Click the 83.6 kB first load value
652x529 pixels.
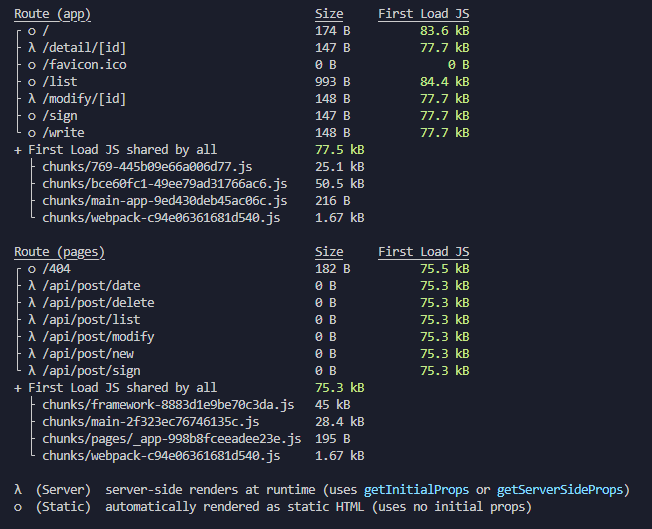[445, 31]
